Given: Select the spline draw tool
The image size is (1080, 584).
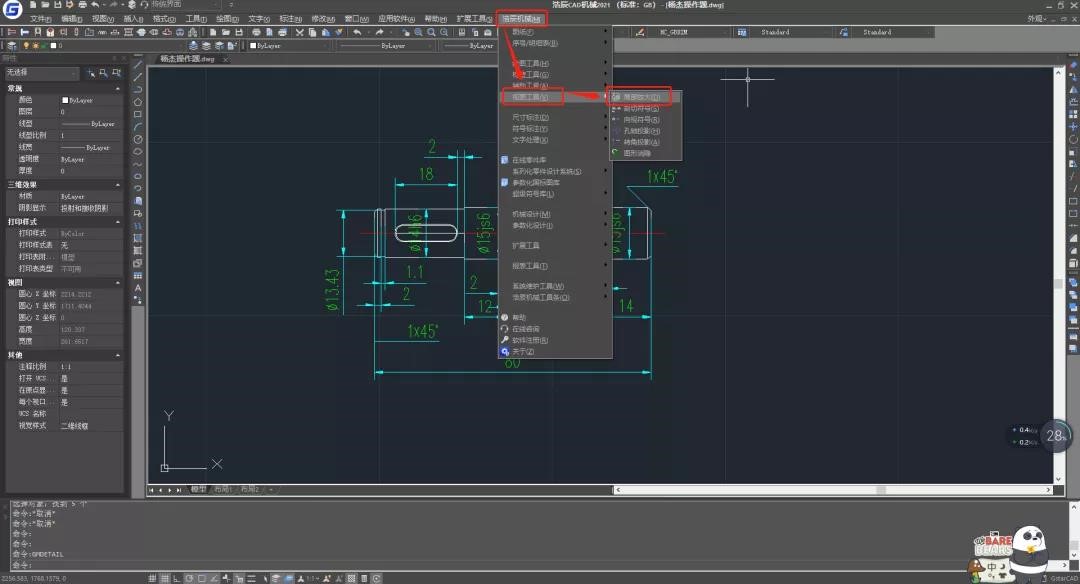Looking at the screenshot, I should pos(138,164).
